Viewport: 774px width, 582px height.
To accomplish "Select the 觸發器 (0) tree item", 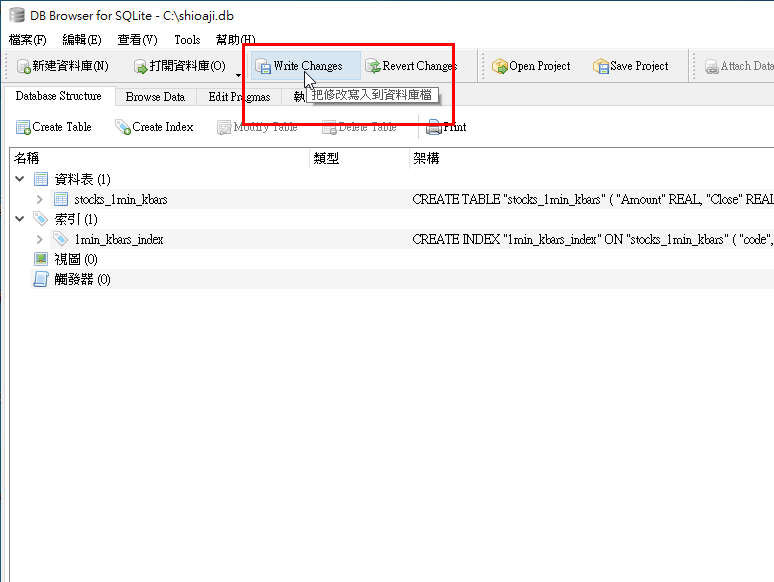I will (82, 279).
